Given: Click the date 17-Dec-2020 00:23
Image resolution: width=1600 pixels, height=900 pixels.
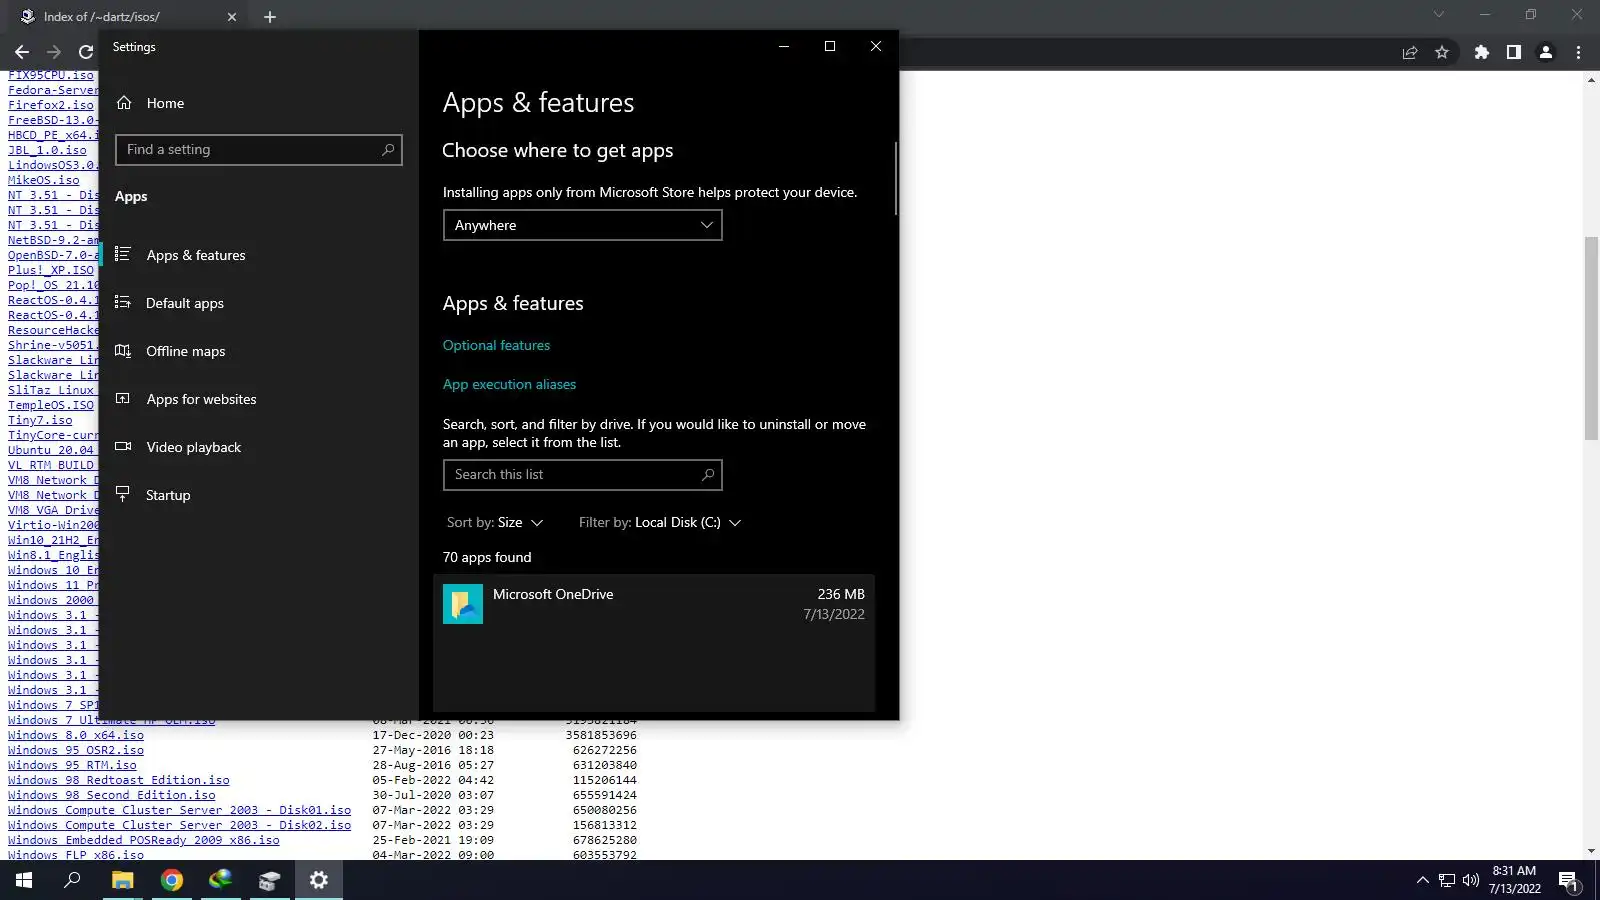Looking at the screenshot, I should point(433,735).
